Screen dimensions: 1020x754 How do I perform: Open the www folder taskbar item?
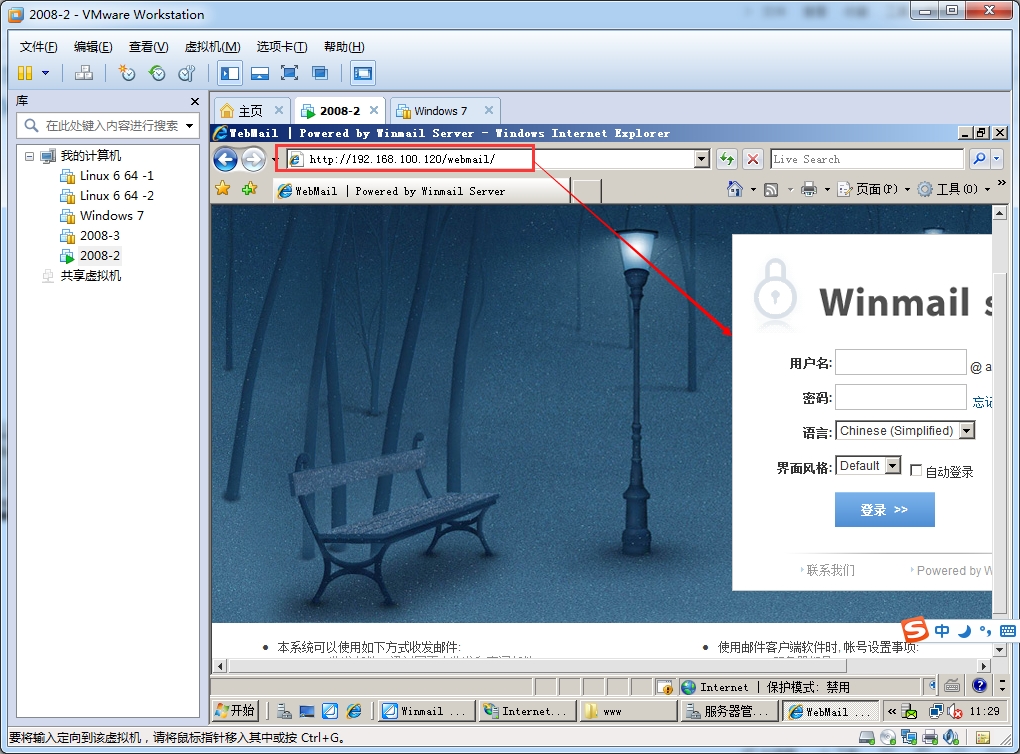pos(628,711)
